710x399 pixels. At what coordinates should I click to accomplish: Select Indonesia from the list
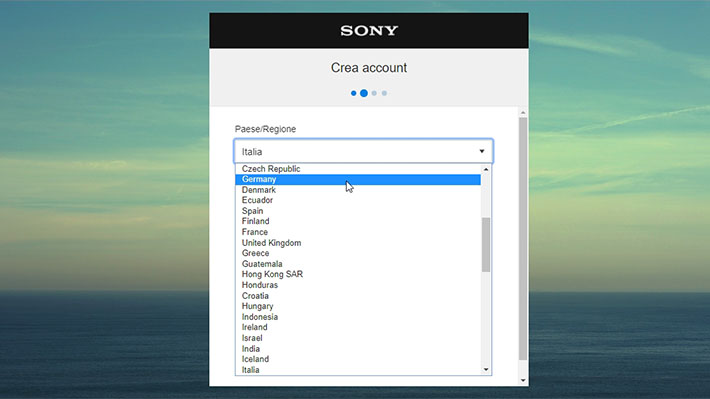358,317
